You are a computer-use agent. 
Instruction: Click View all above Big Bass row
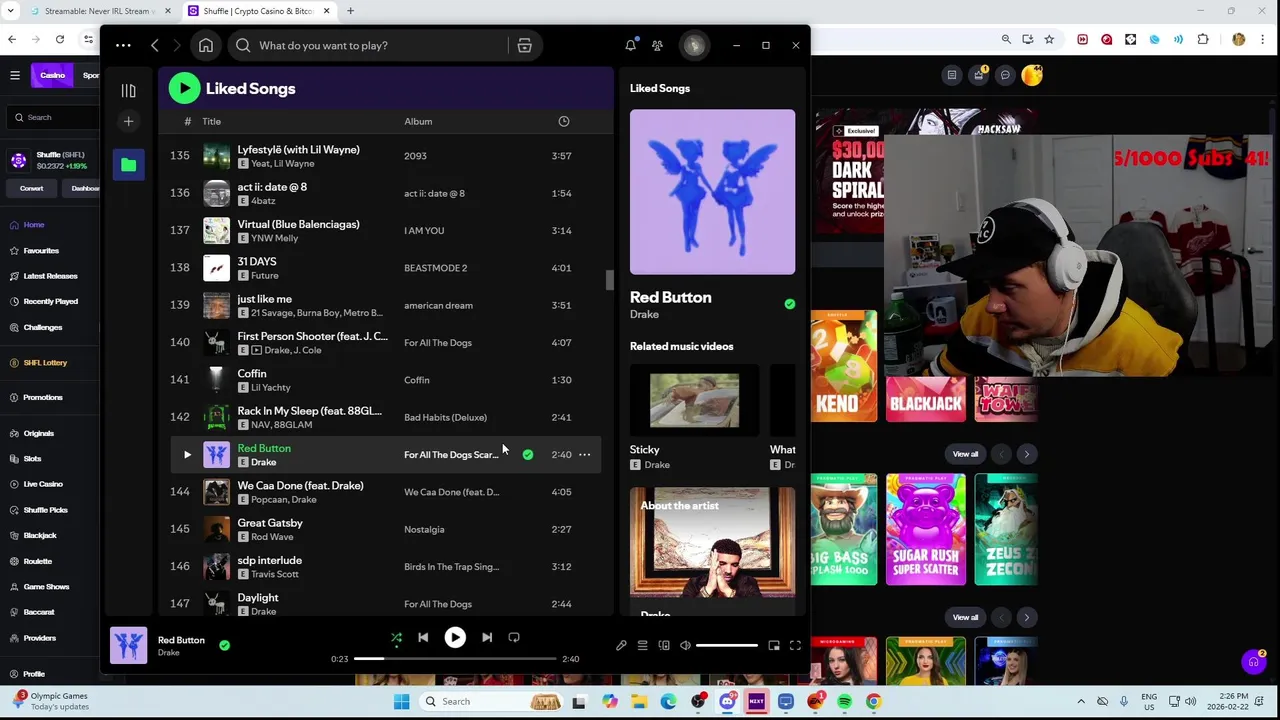965,454
